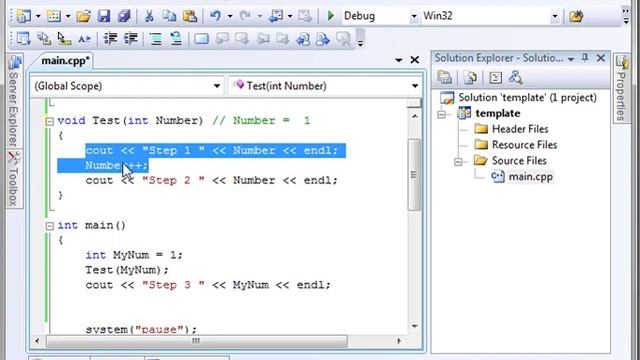The height and width of the screenshot is (360, 640).
Task: Collapse the template project node
Action: [x=441, y=114]
